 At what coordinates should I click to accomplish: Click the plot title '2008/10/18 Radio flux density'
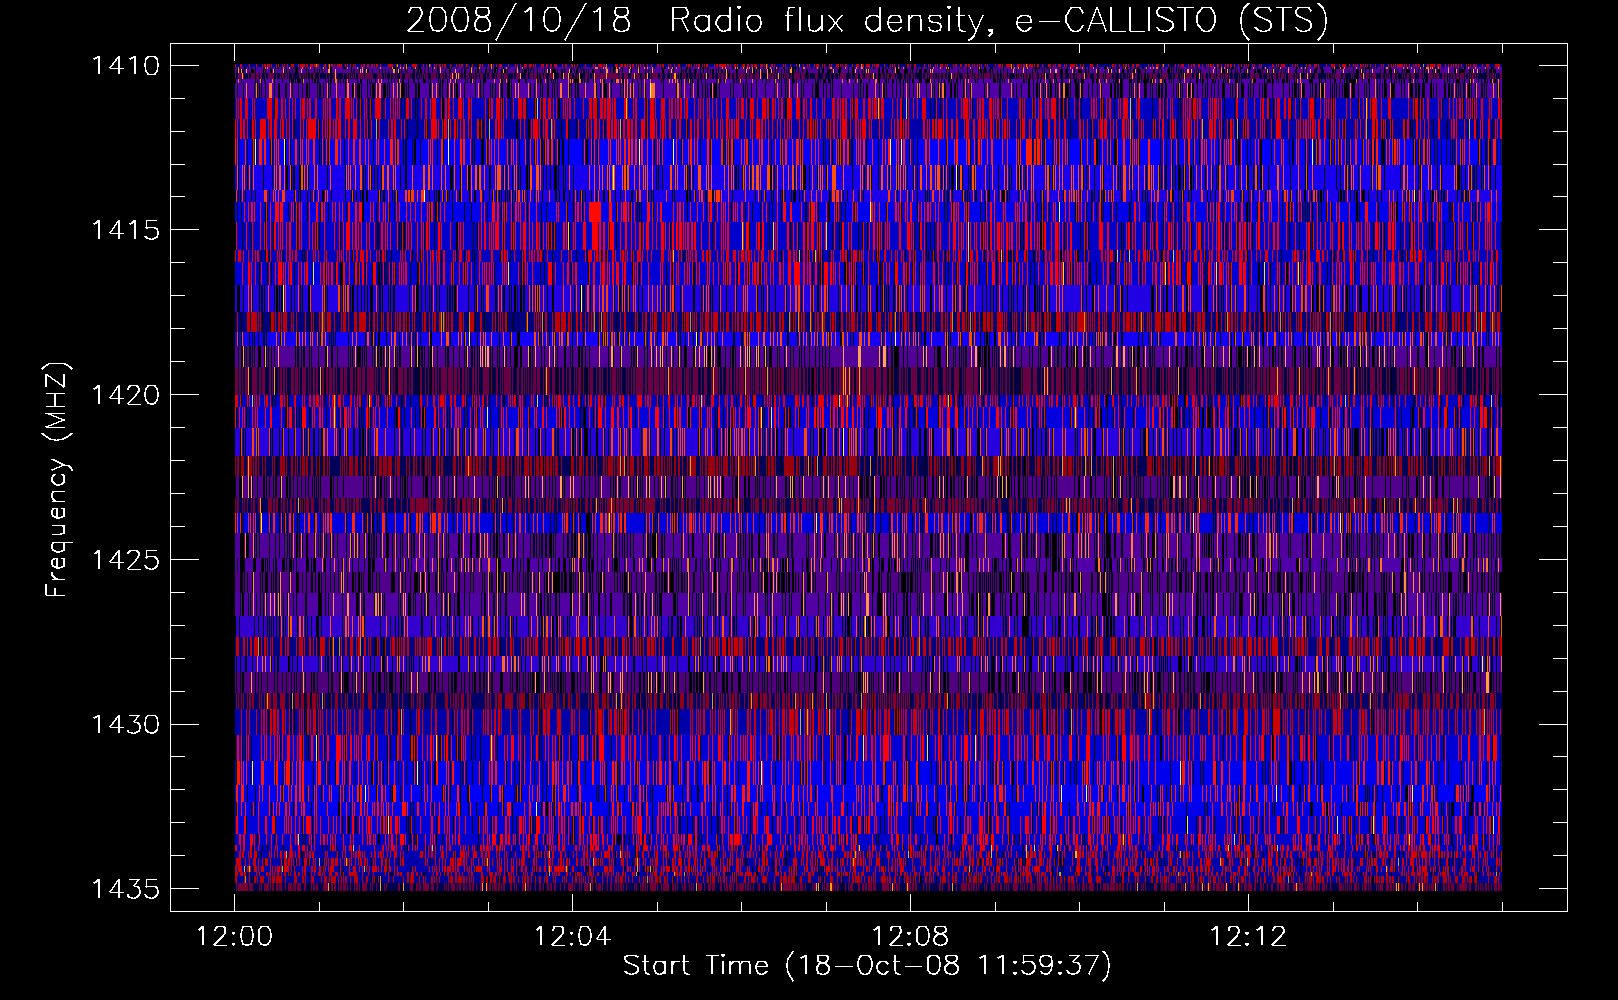867,21
